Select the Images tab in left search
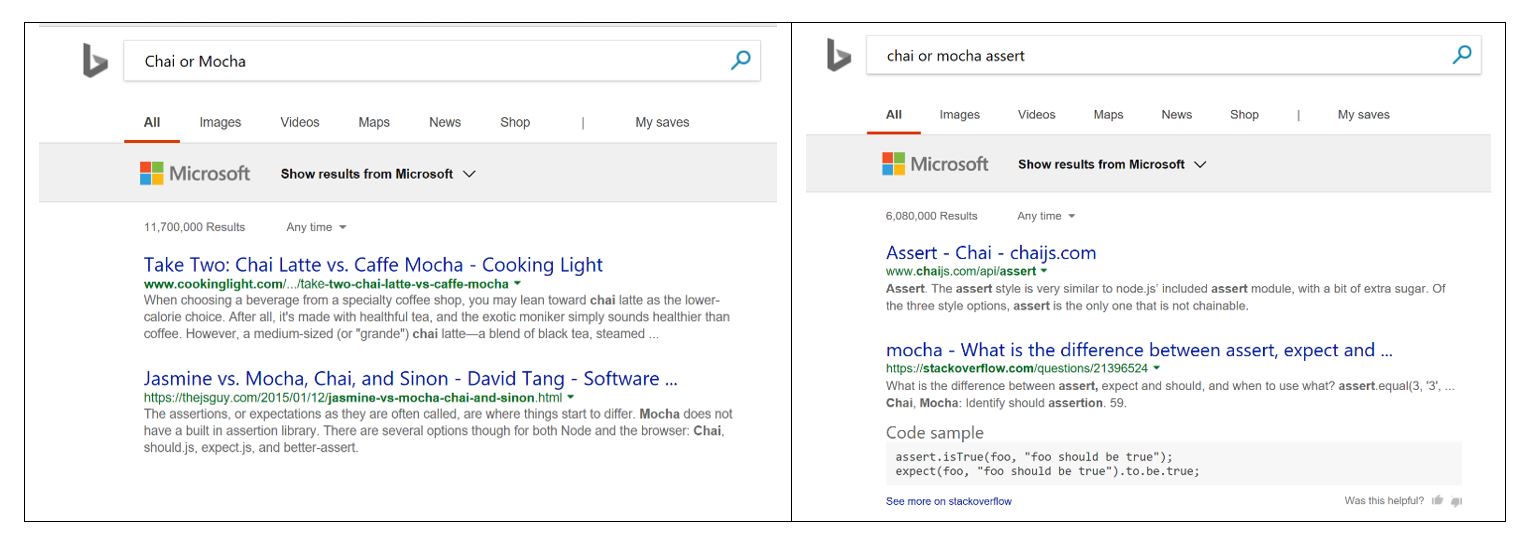1523x539 pixels. pyautogui.click(x=220, y=122)
